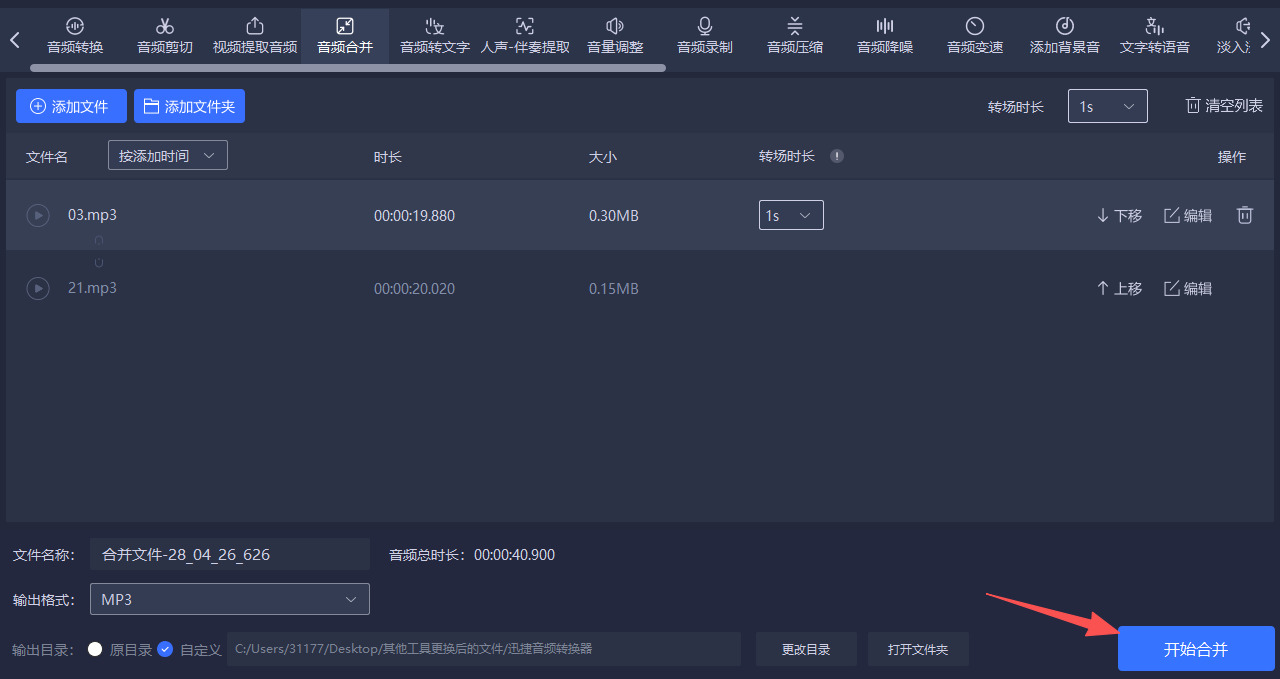Viewport: 1280px width, 679px height.
Task: Click duration 00:00:20.020
Action: click(x=414, y=289)
